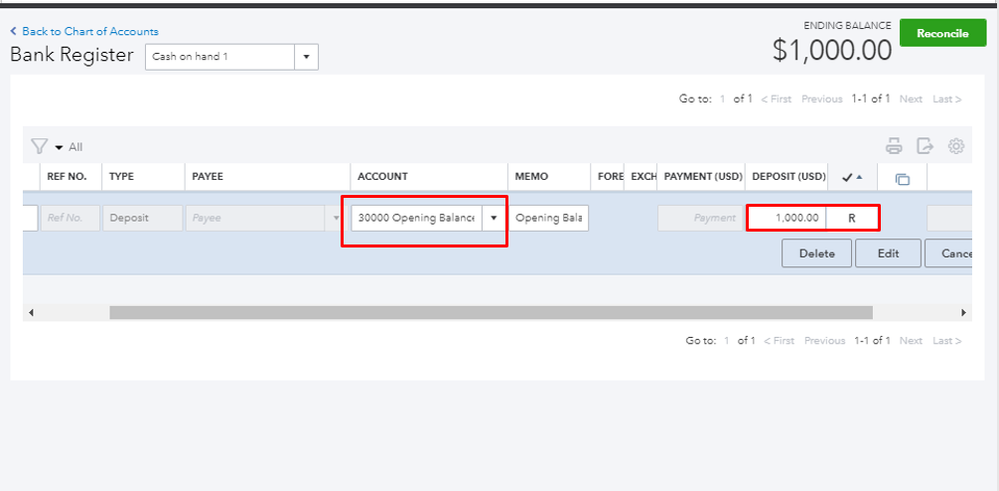
Task: Click the attachments column icon
Action: (x=902, y=180)
